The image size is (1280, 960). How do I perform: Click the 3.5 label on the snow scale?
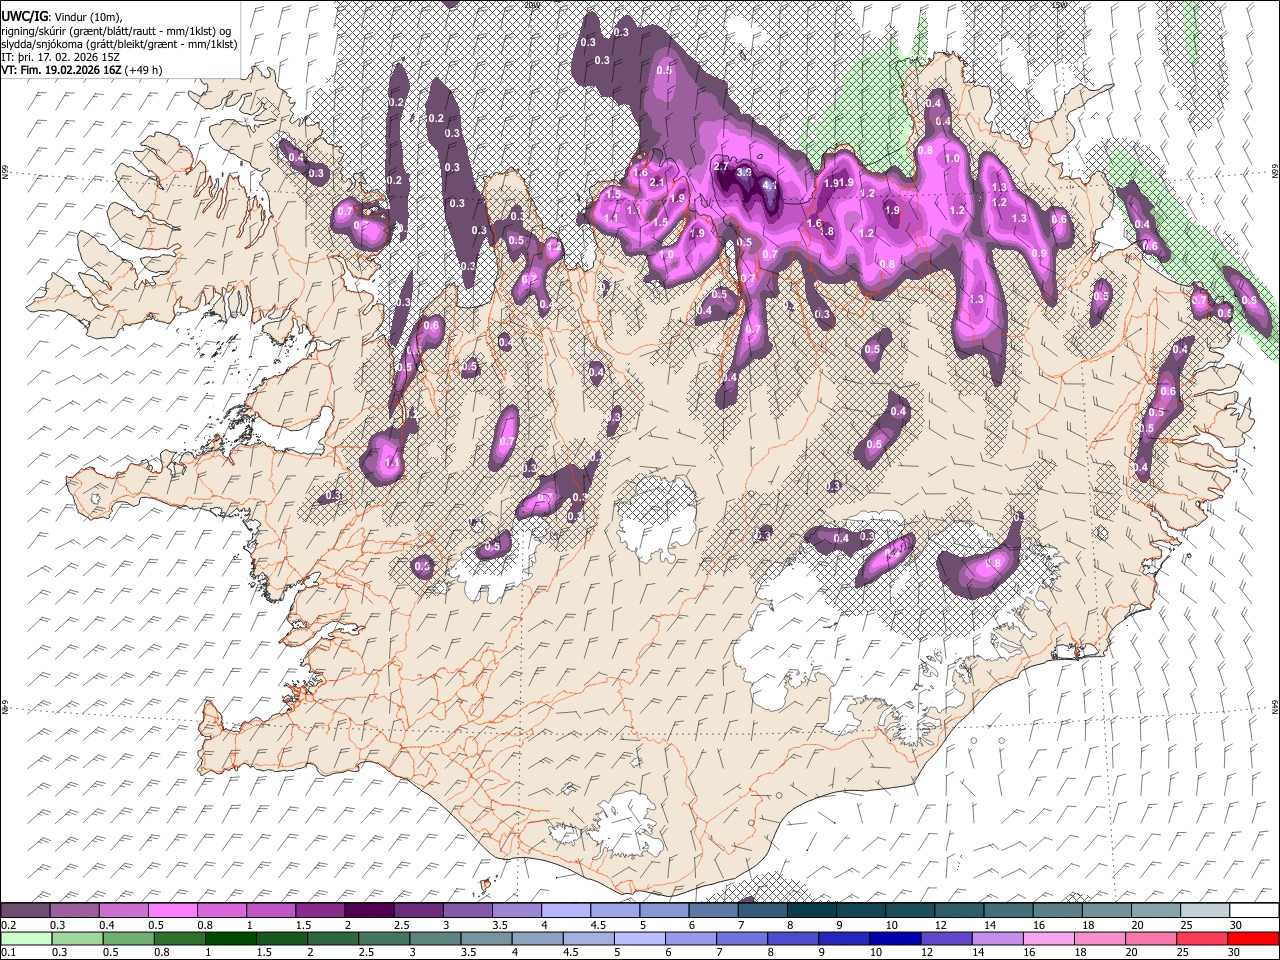coord(499,925)
